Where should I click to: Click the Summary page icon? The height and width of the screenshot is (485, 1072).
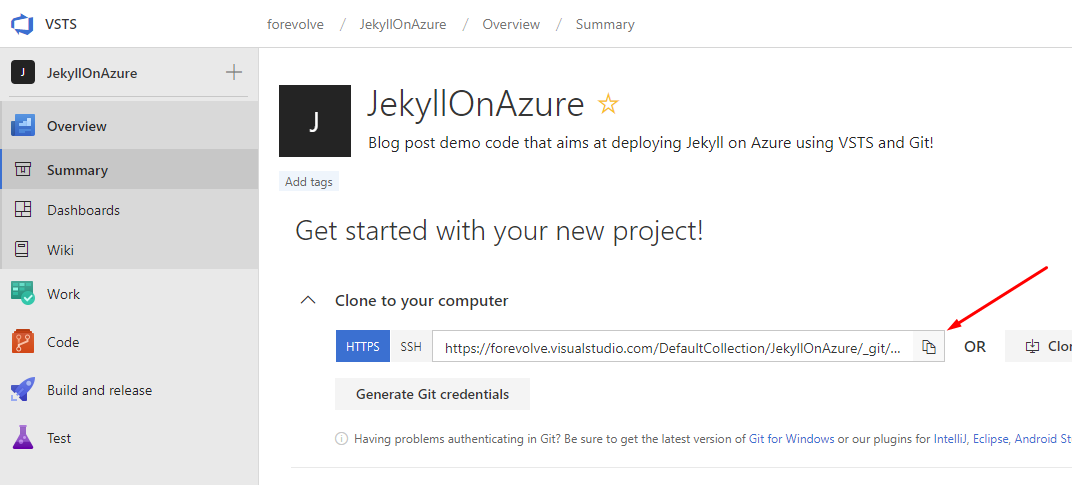tap(23, 170)
